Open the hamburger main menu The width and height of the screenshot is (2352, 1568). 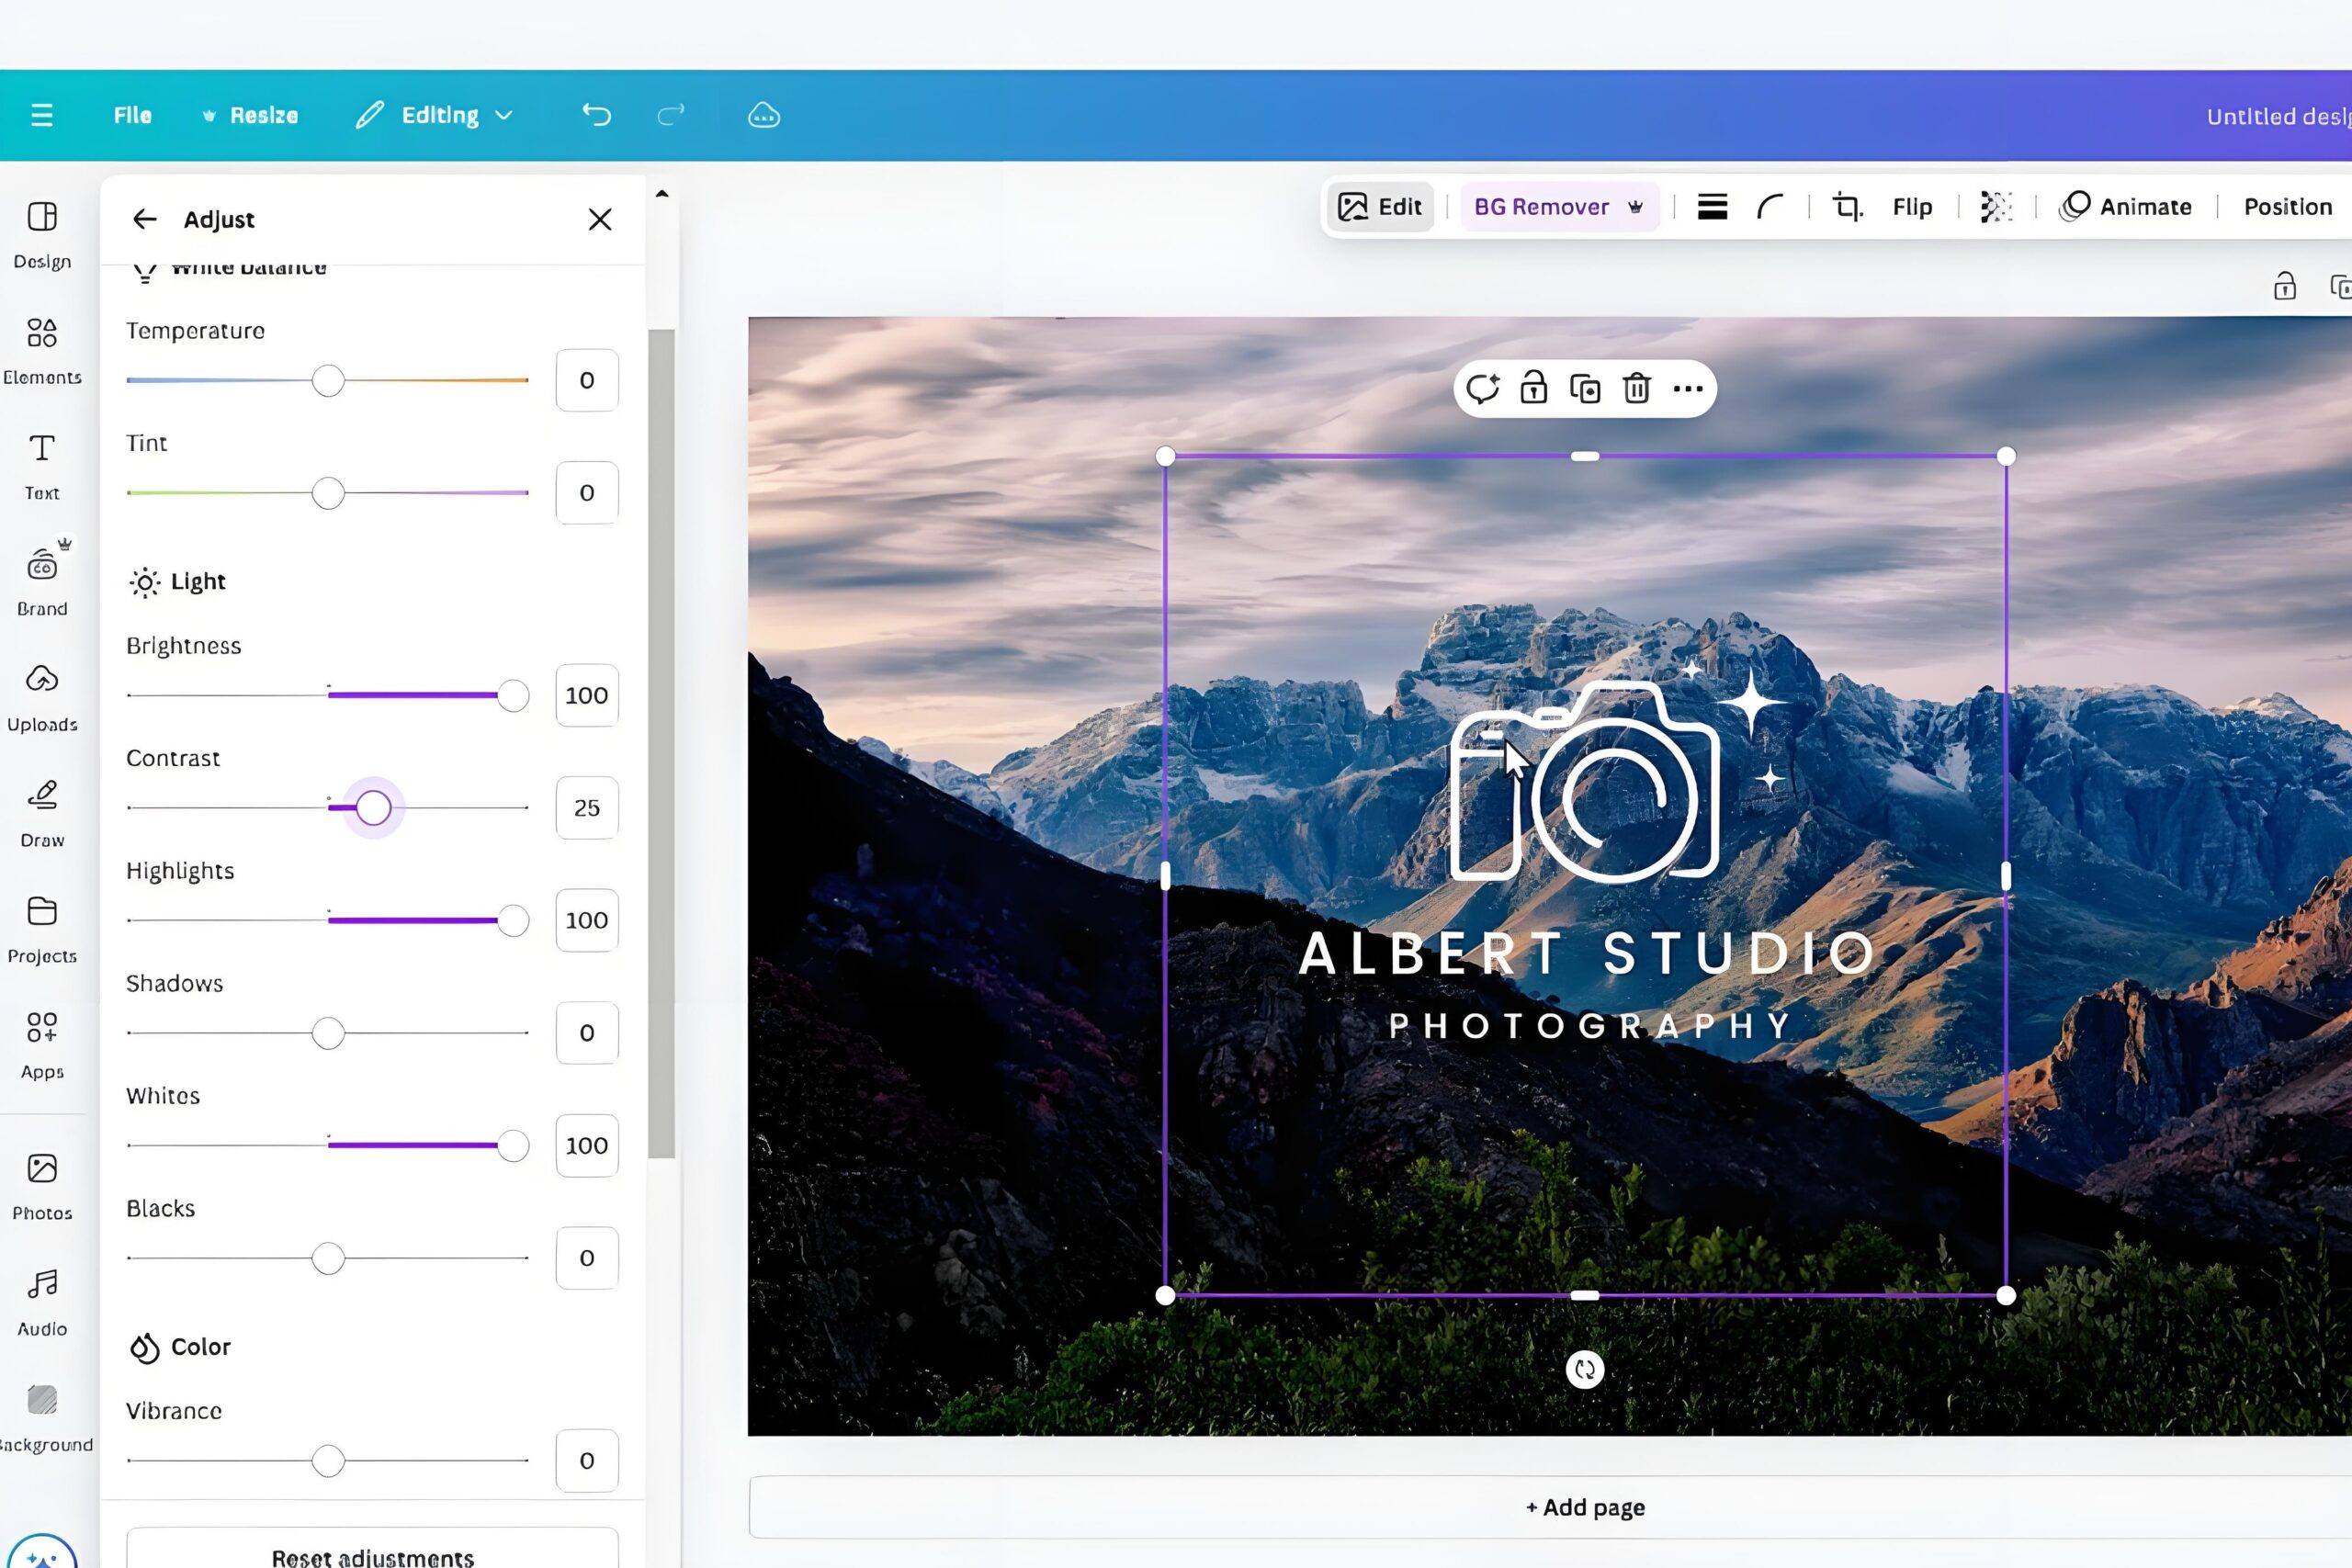pyautogui.click(x=42, y=115)
